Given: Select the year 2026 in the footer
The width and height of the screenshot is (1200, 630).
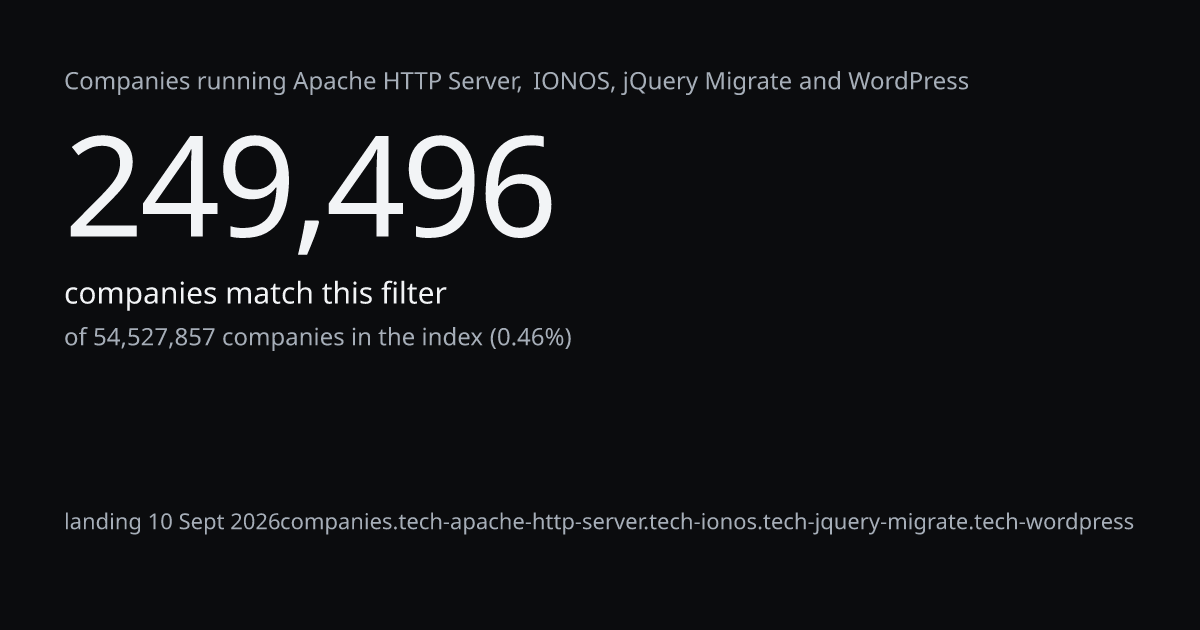Looking at the screenshot, I should tap(255, 522).
